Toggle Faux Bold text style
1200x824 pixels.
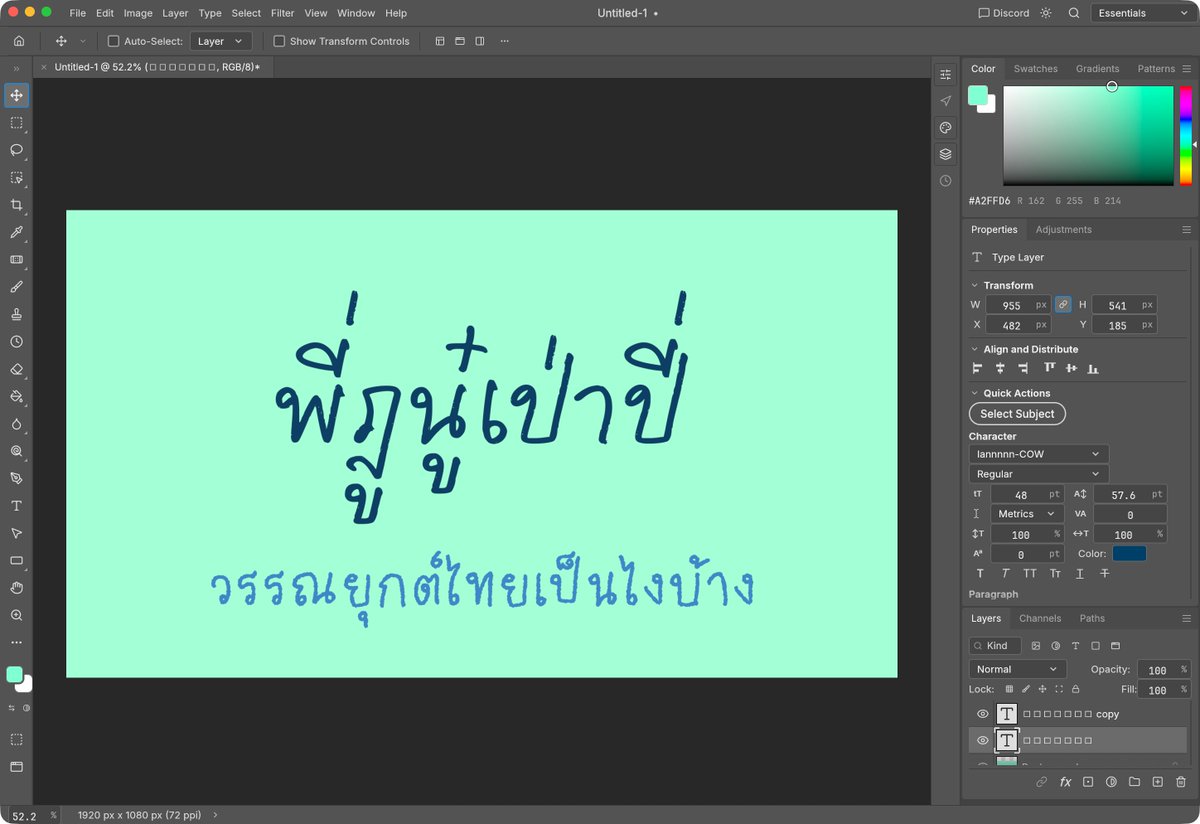(980, 574)
